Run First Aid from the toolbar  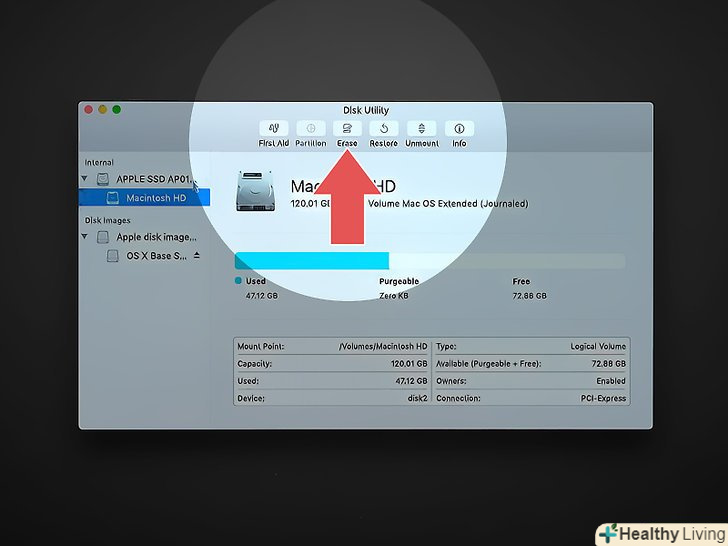click(273, 129)
